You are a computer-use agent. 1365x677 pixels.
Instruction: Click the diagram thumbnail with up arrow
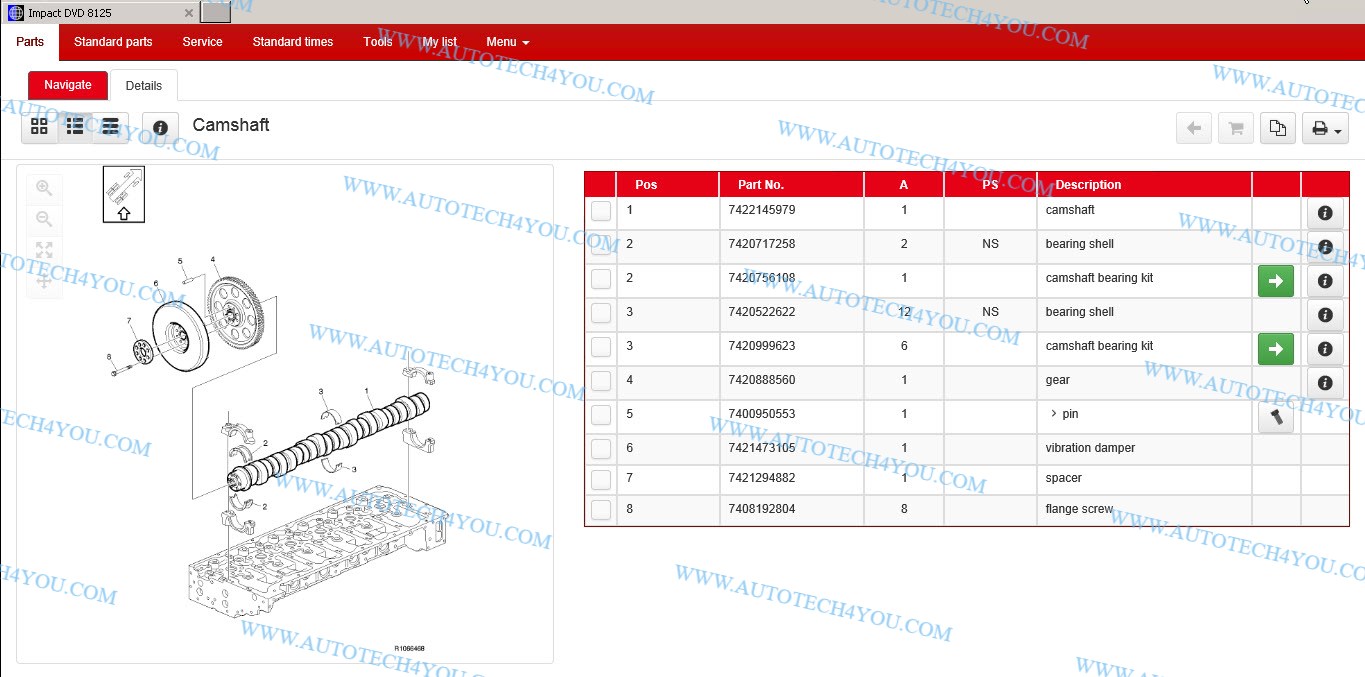(x=124, y=194)
